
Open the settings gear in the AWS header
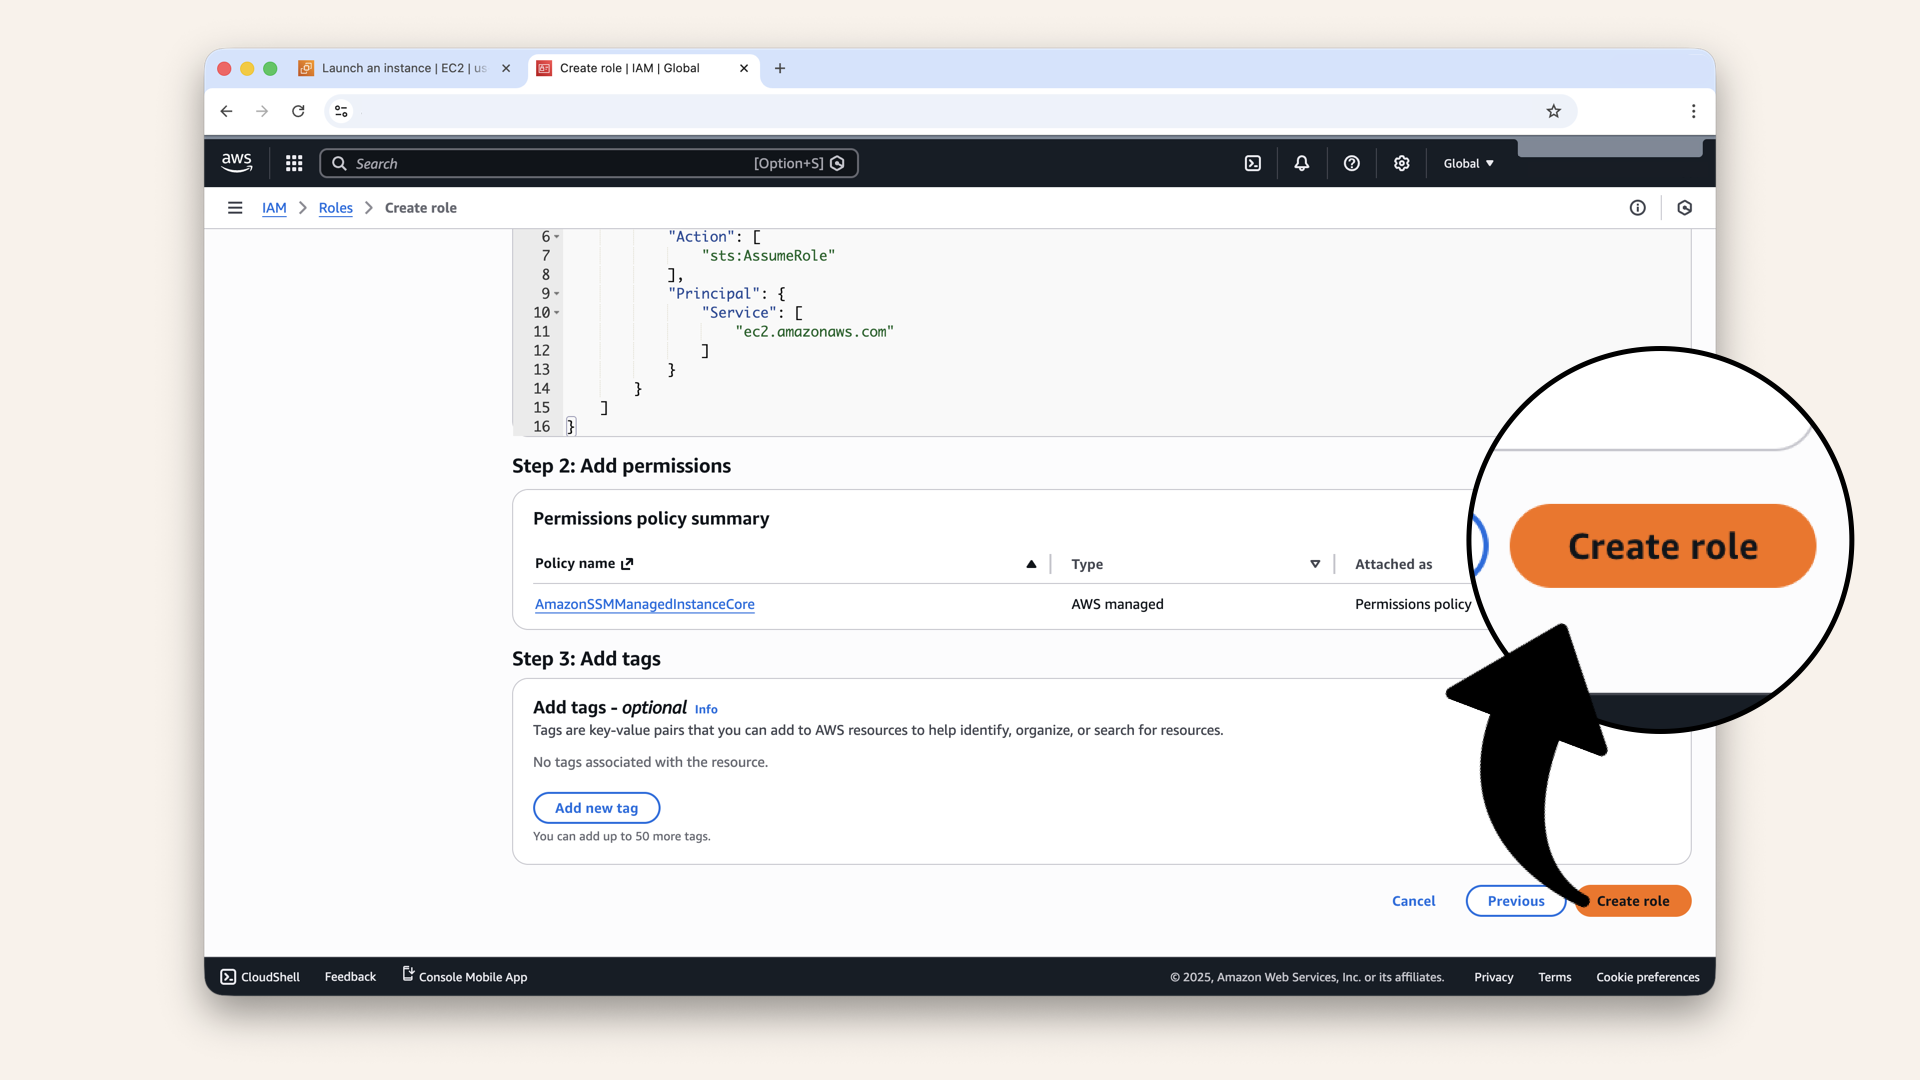1401,163
